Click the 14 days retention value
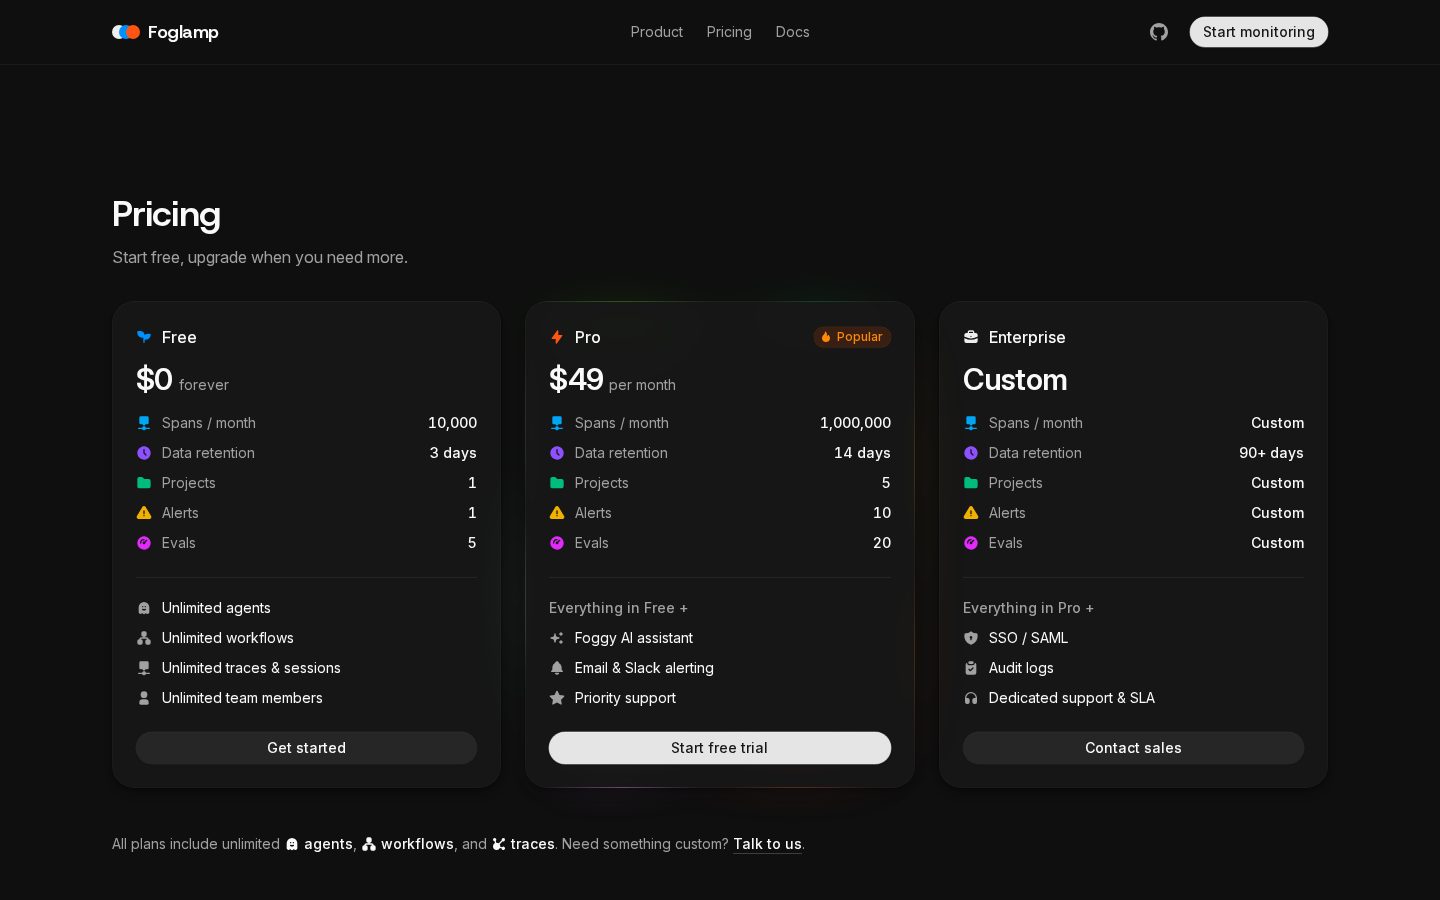The height and width of the screenshot is (900, 1440). pyautogui.click(x=862, y=453)
